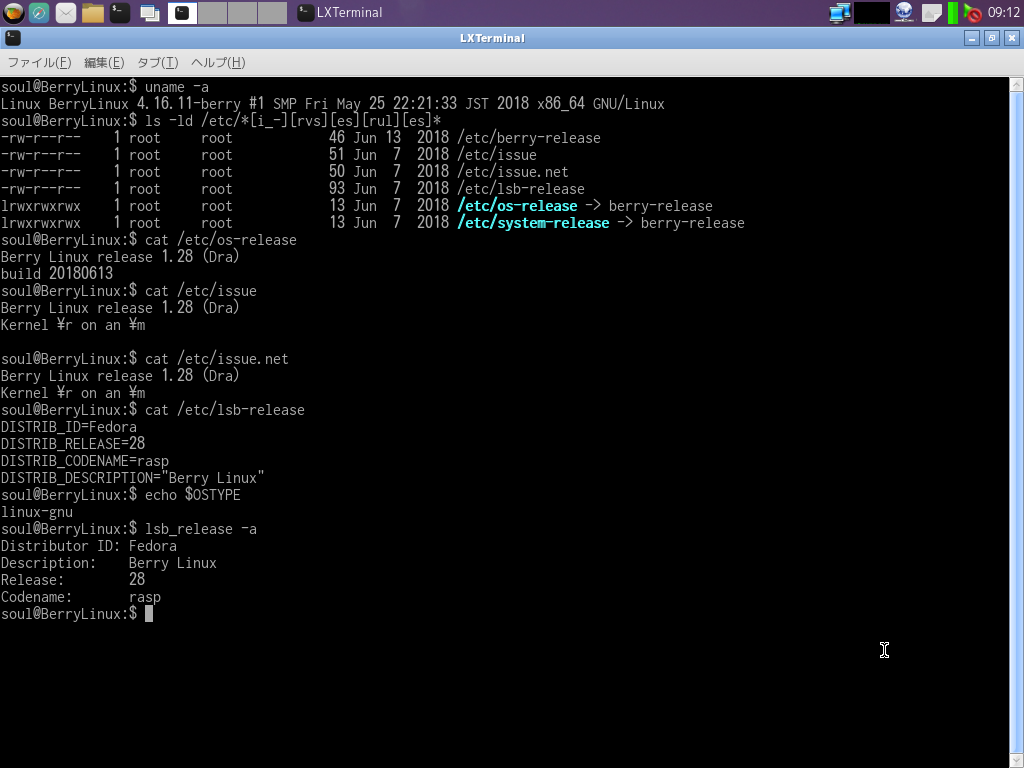Click the 'lsb_release -a' command
1024x768 pixels.
[200, 529]
